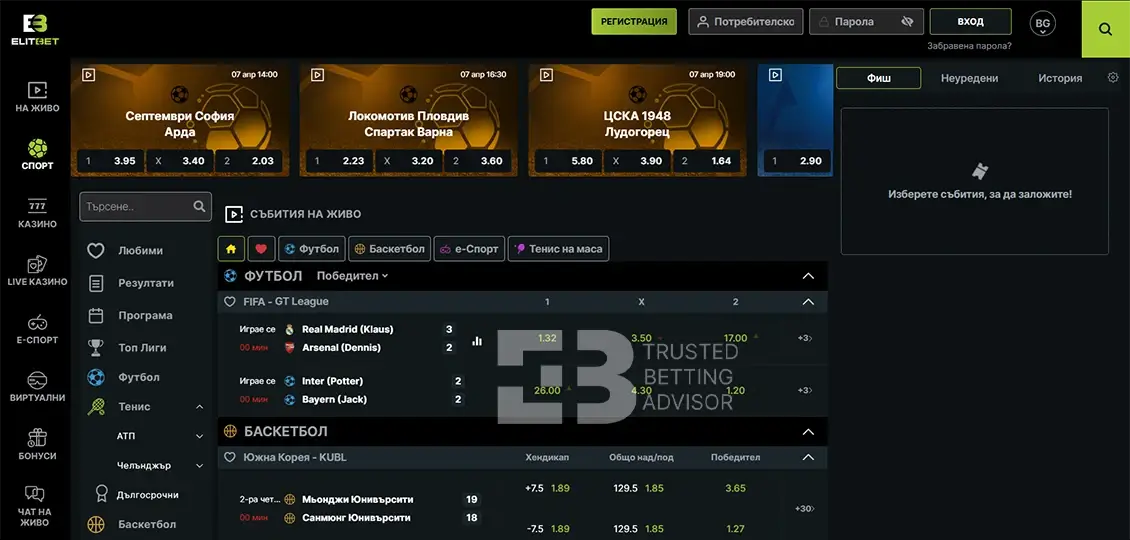Image resolution: width=1130 pixels, height=540 pixels.
Task: Switch to the Фиш betslip tab
Action: click(878, 78)
